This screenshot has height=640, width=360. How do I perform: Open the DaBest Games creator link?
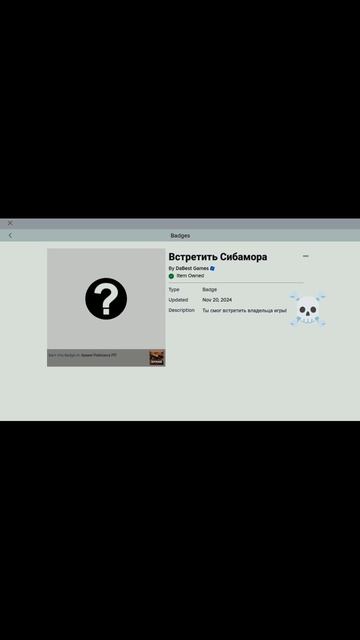[x=192, y=268]
